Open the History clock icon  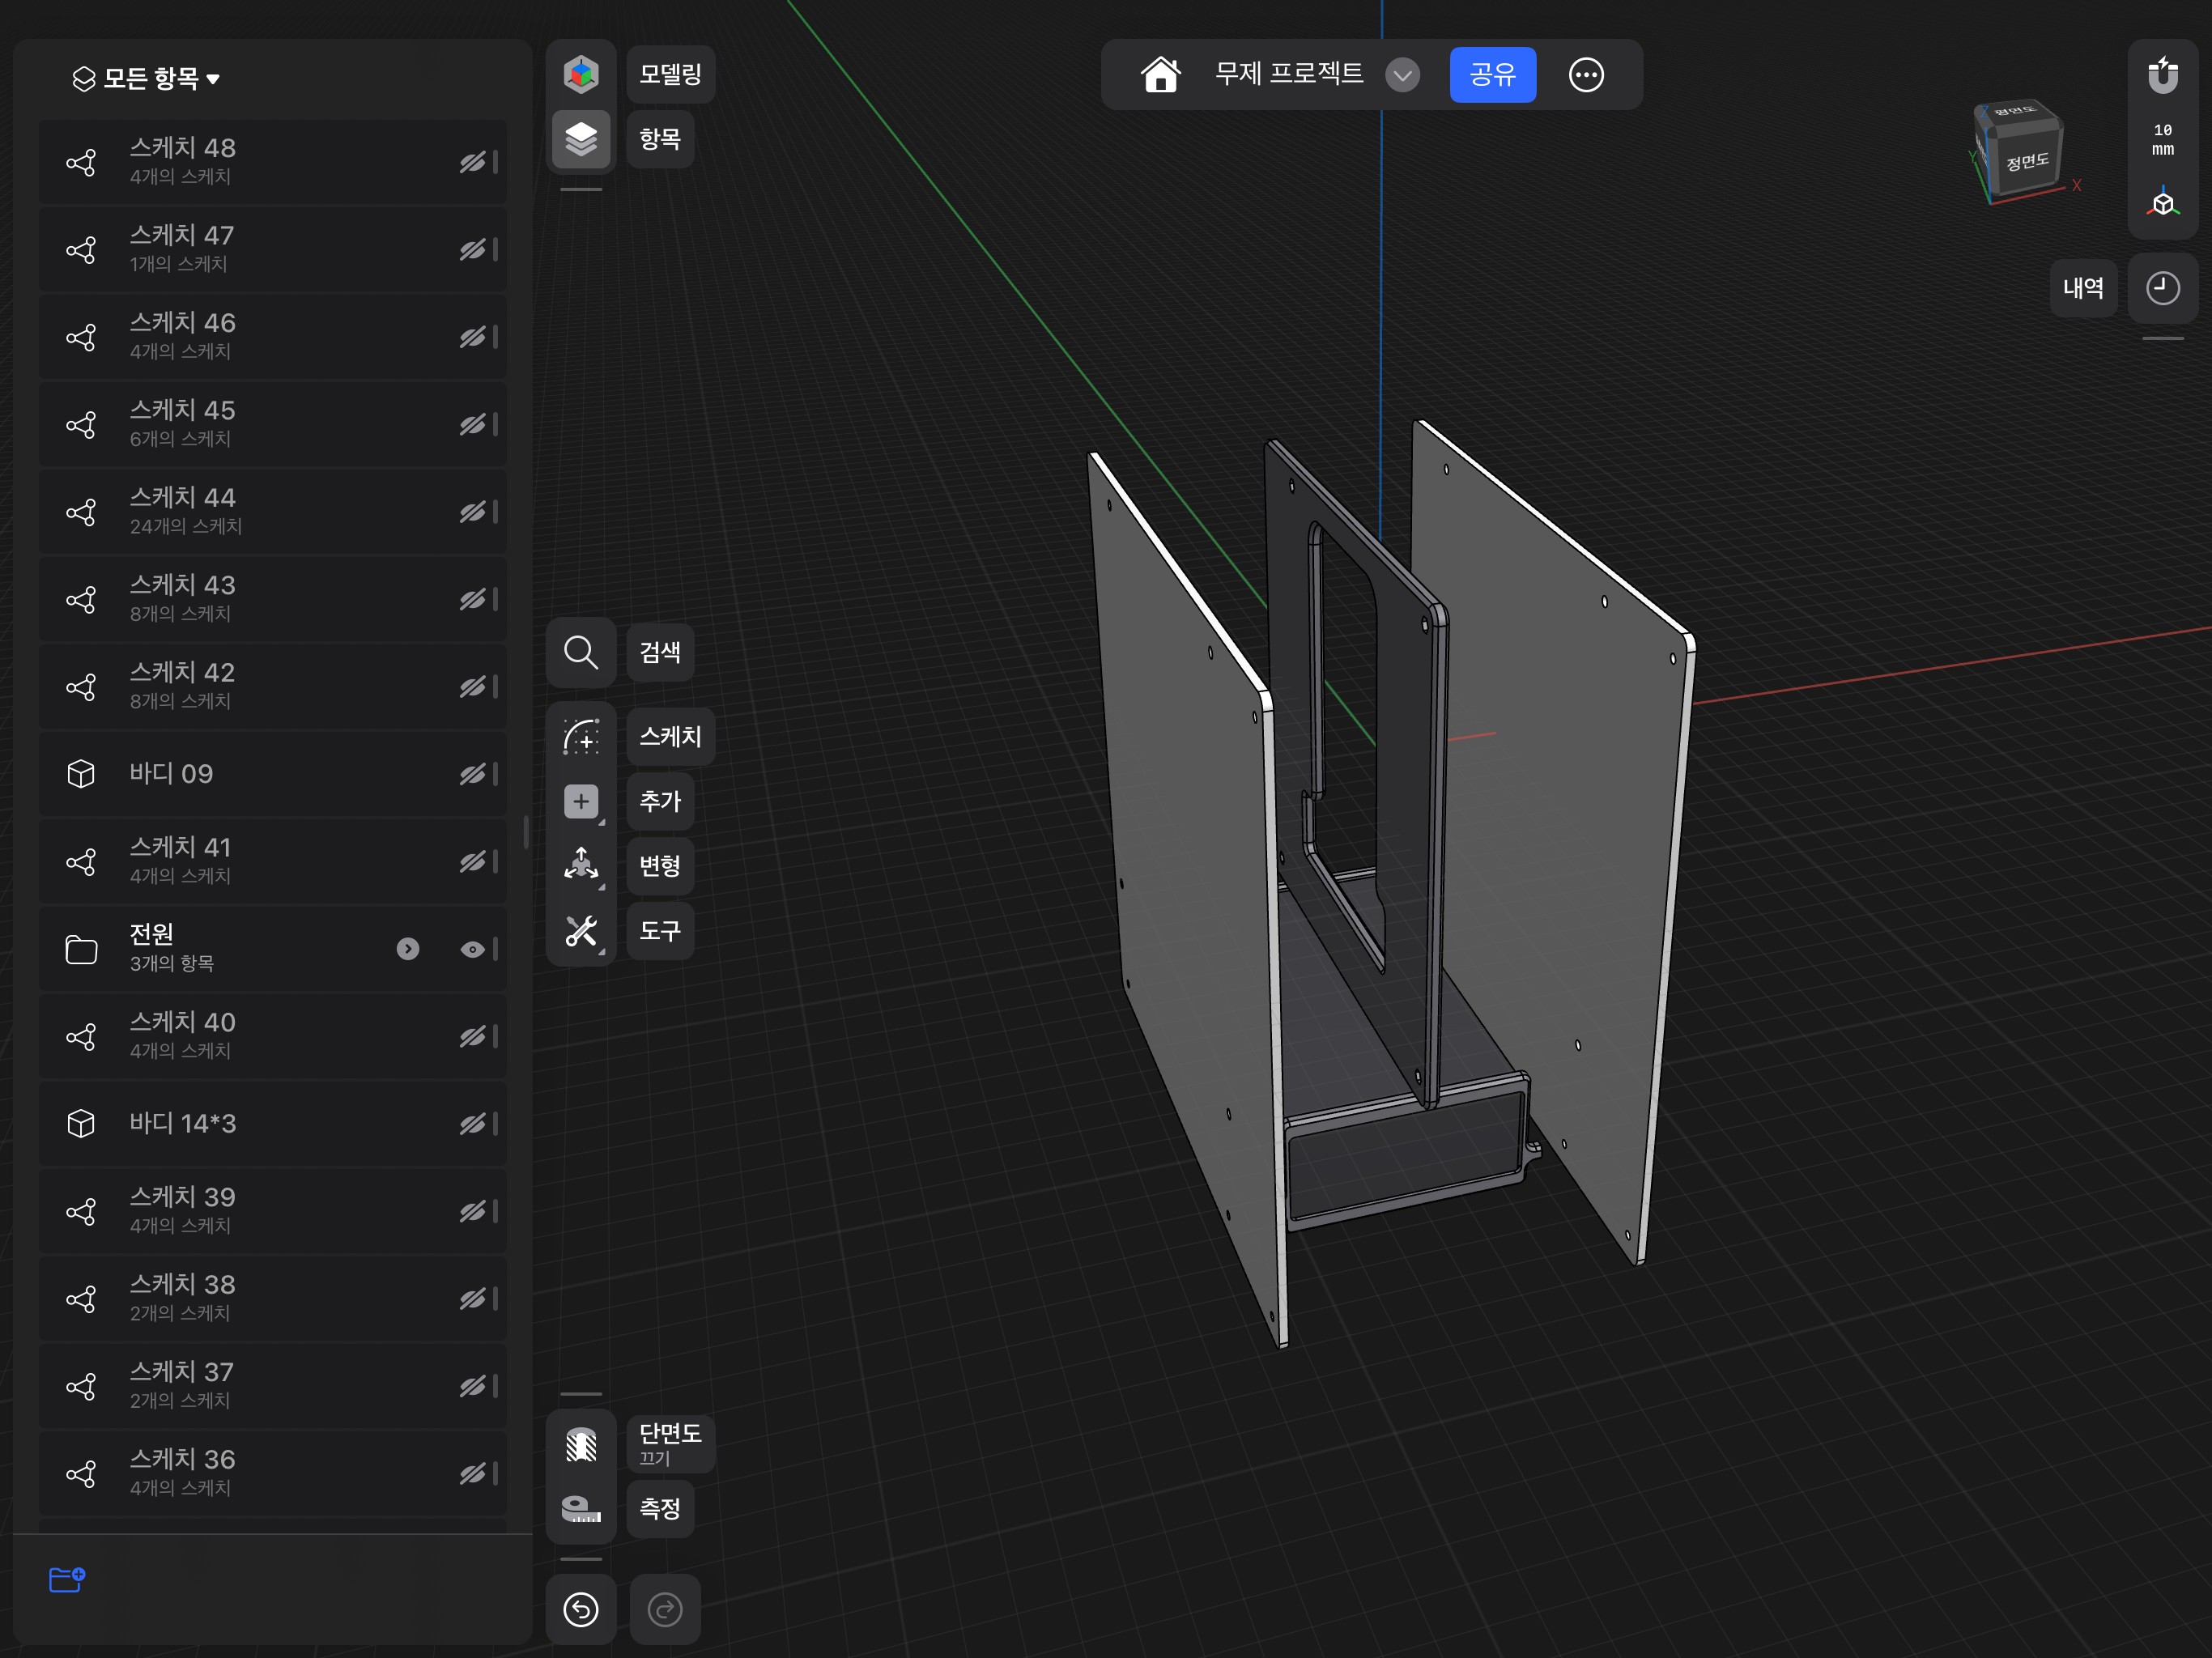(2162, 288)
